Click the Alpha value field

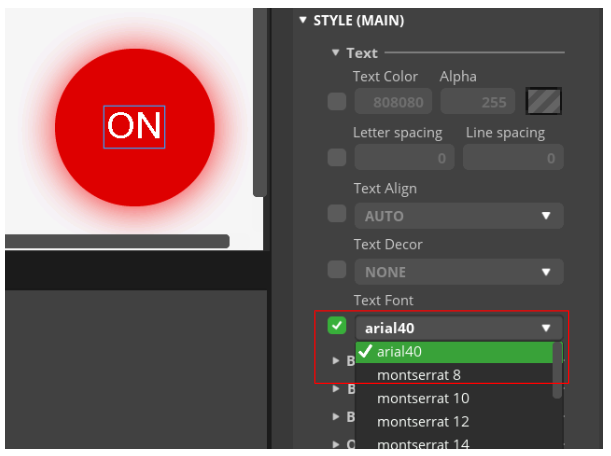(478, 101)
